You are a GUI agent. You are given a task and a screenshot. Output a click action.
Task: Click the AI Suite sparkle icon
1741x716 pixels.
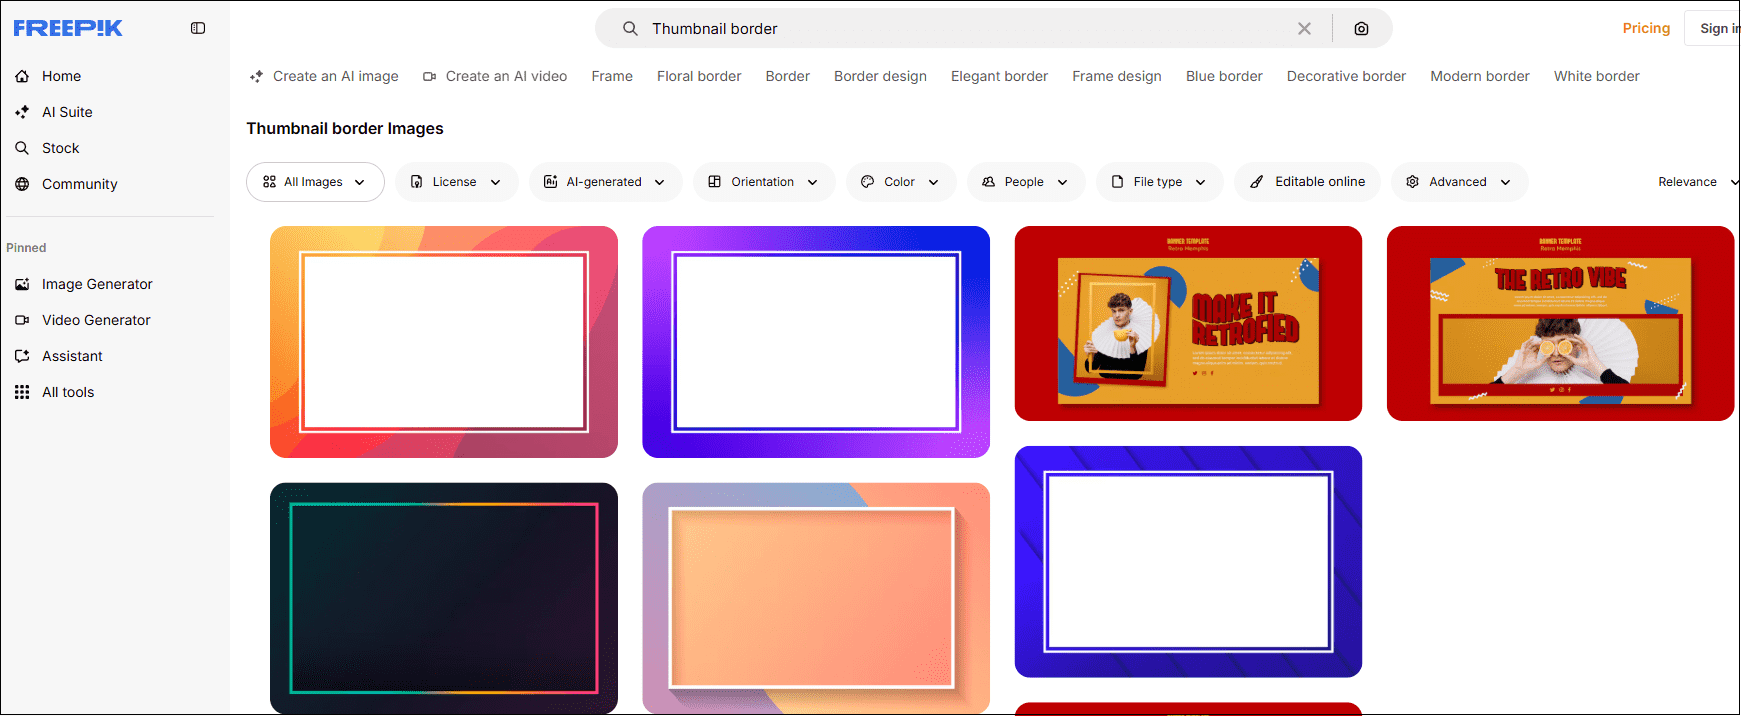tap(22, 112)
